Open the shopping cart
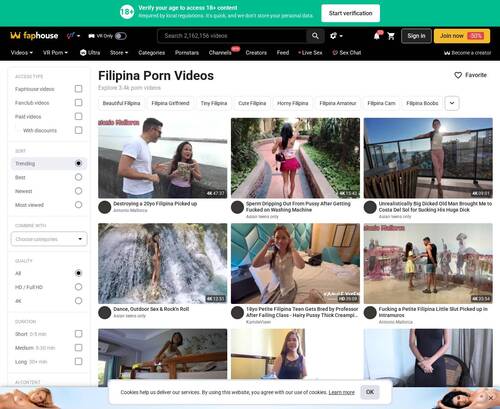 [391, 36]
